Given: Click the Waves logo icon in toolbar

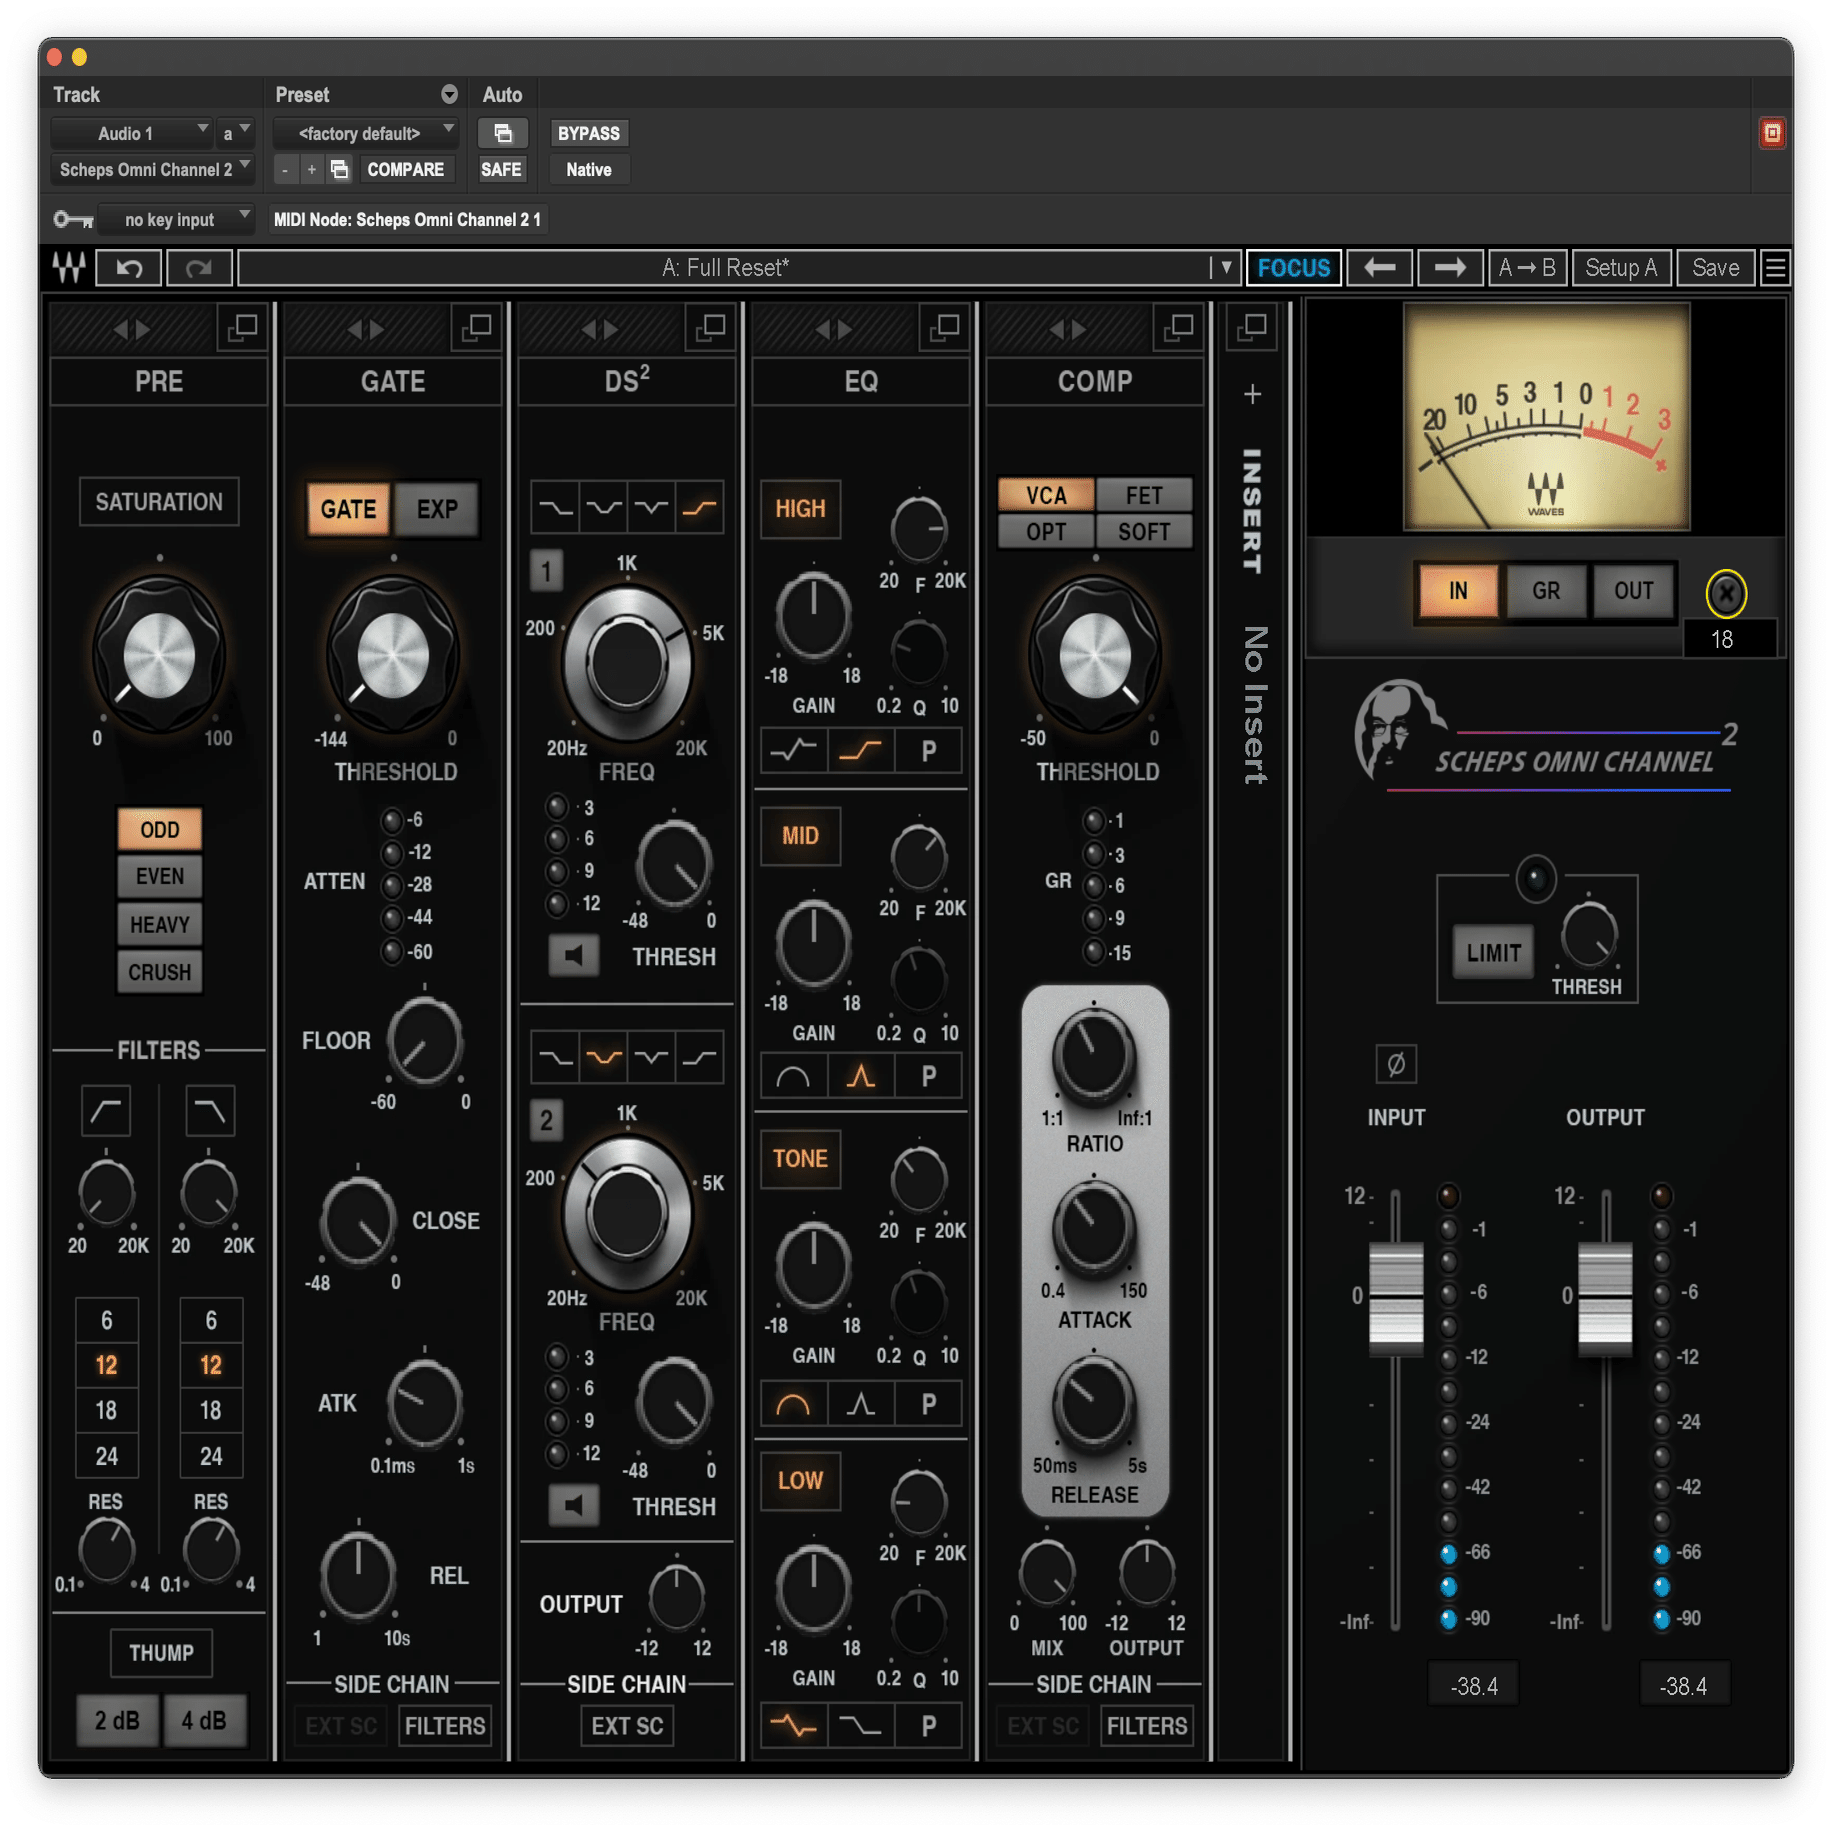Looking at the screenshot, I should point(69,268).
